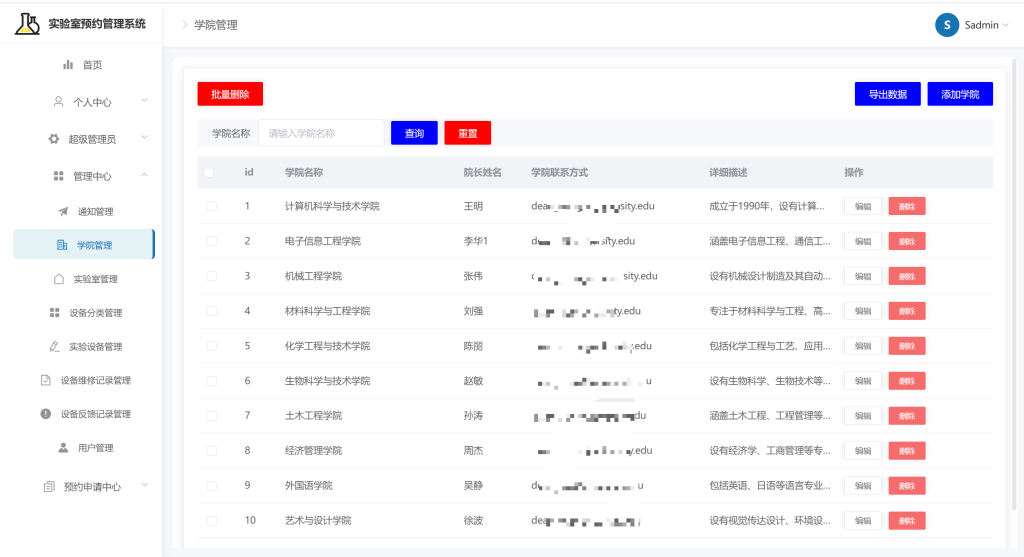Focus the 请输入学院名称 search field
The height and width of the screenshot is (557, 1024).
tap(321, 133)
